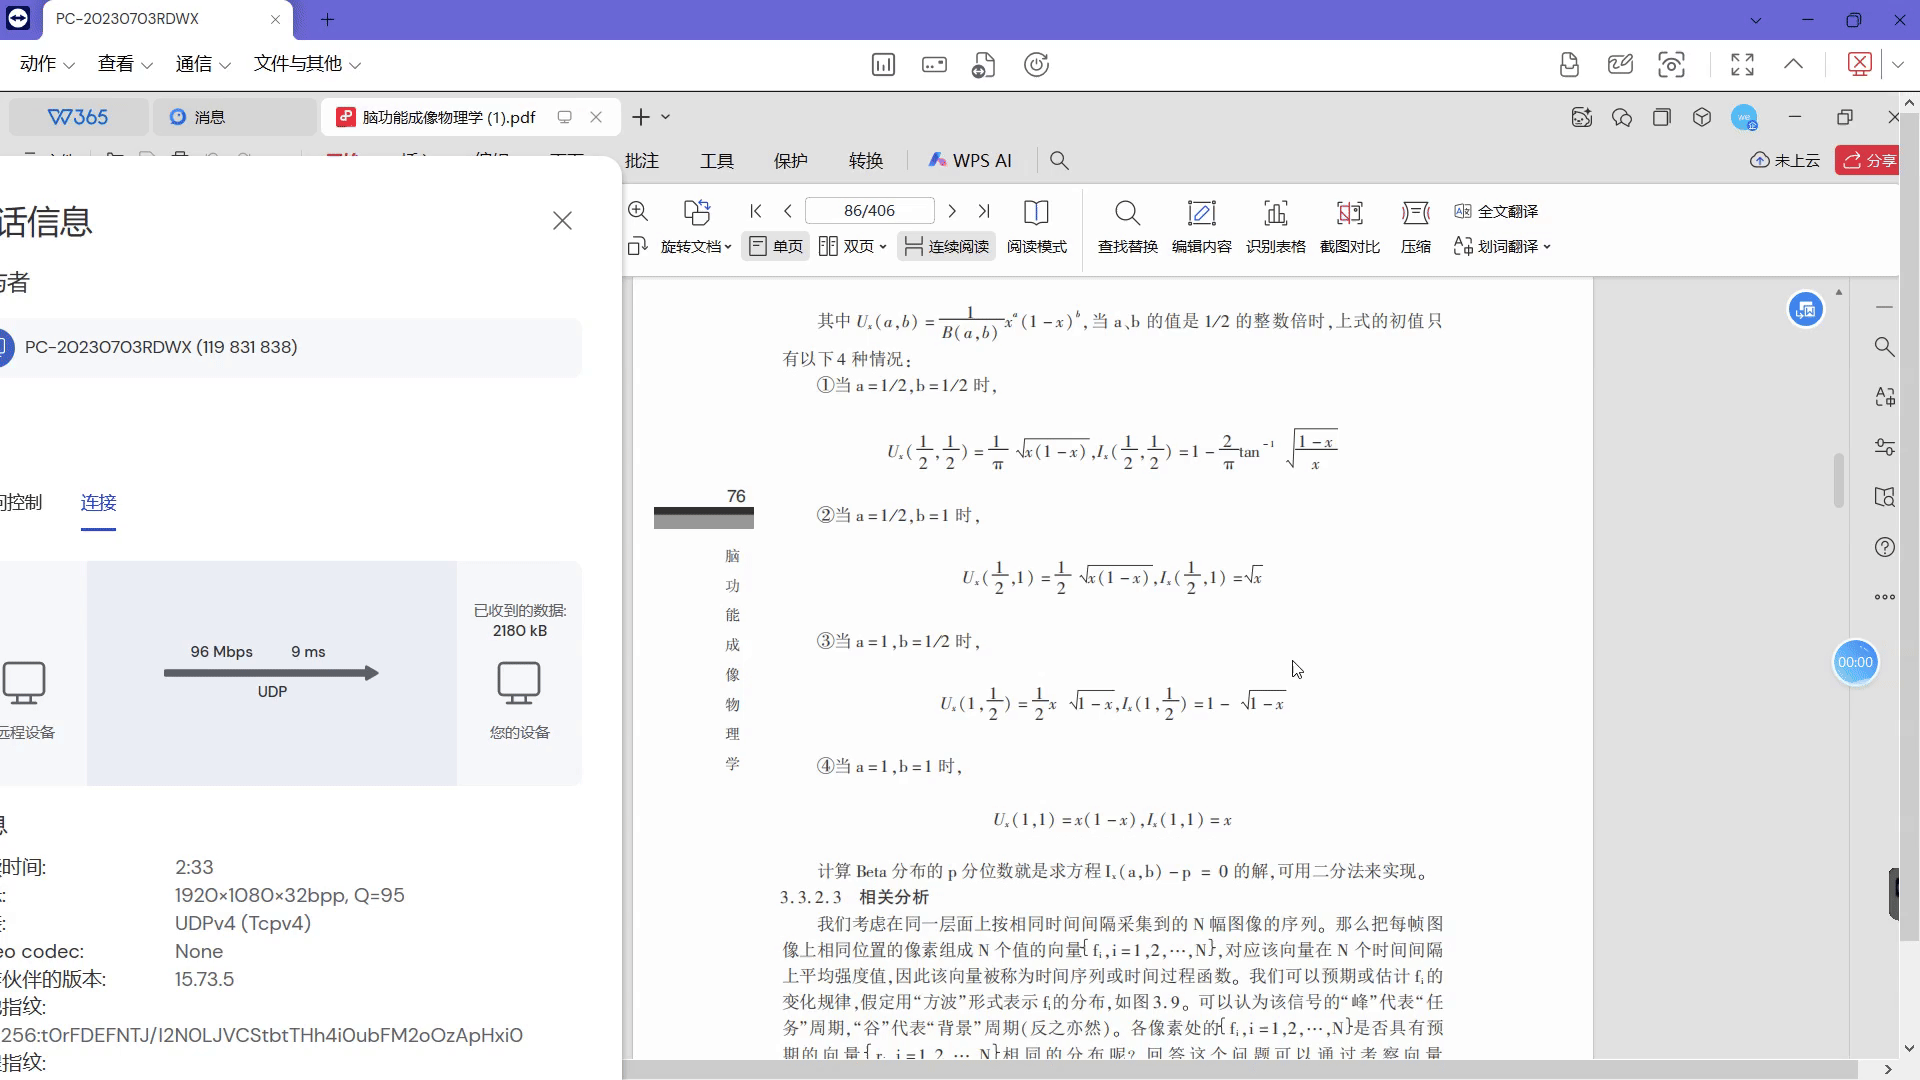
Task: Click the red Share button
Action: pyautogui.click(x=1868, y=160)
